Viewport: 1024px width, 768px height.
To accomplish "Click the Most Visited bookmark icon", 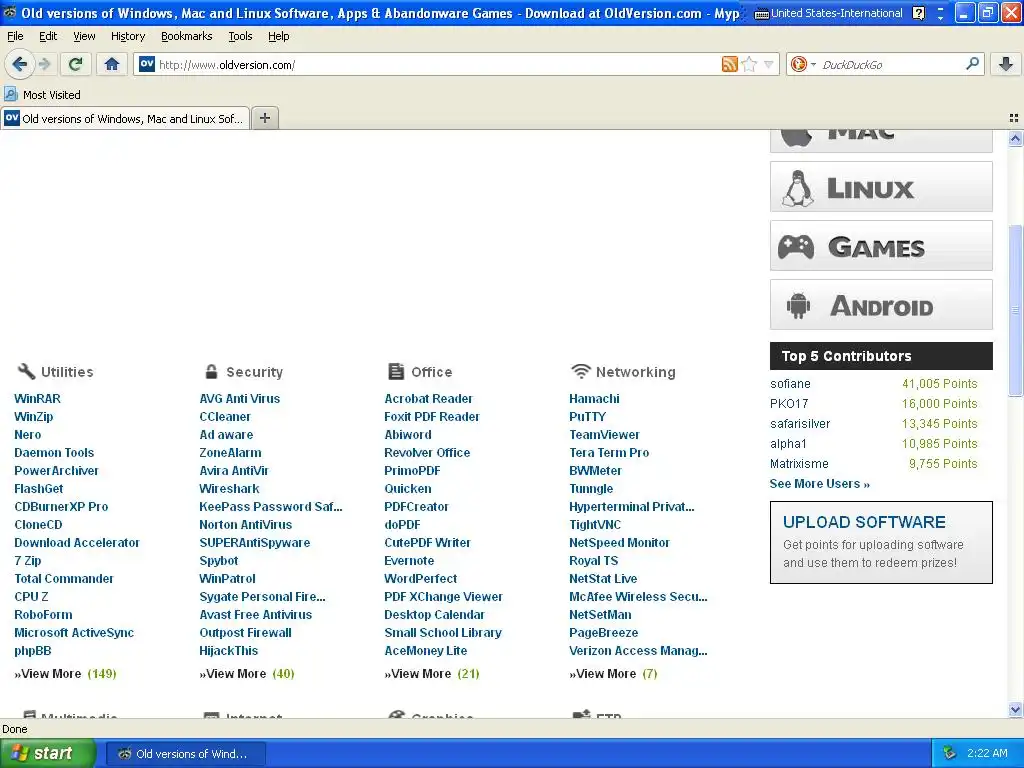I will 10,94.
